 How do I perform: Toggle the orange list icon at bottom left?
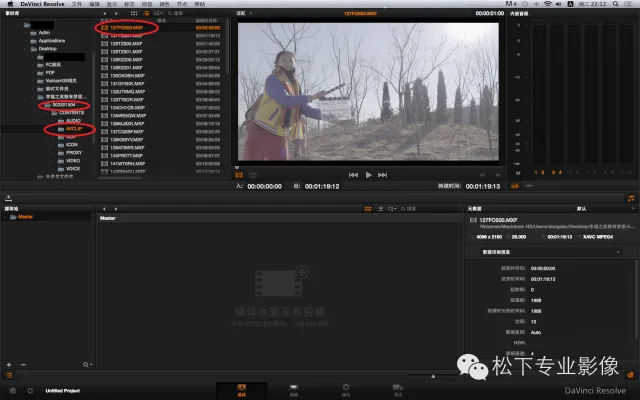[9, 376]
